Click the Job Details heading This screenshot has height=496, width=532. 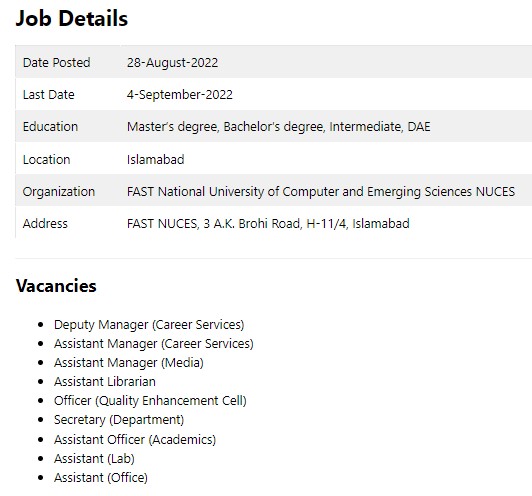72,18
